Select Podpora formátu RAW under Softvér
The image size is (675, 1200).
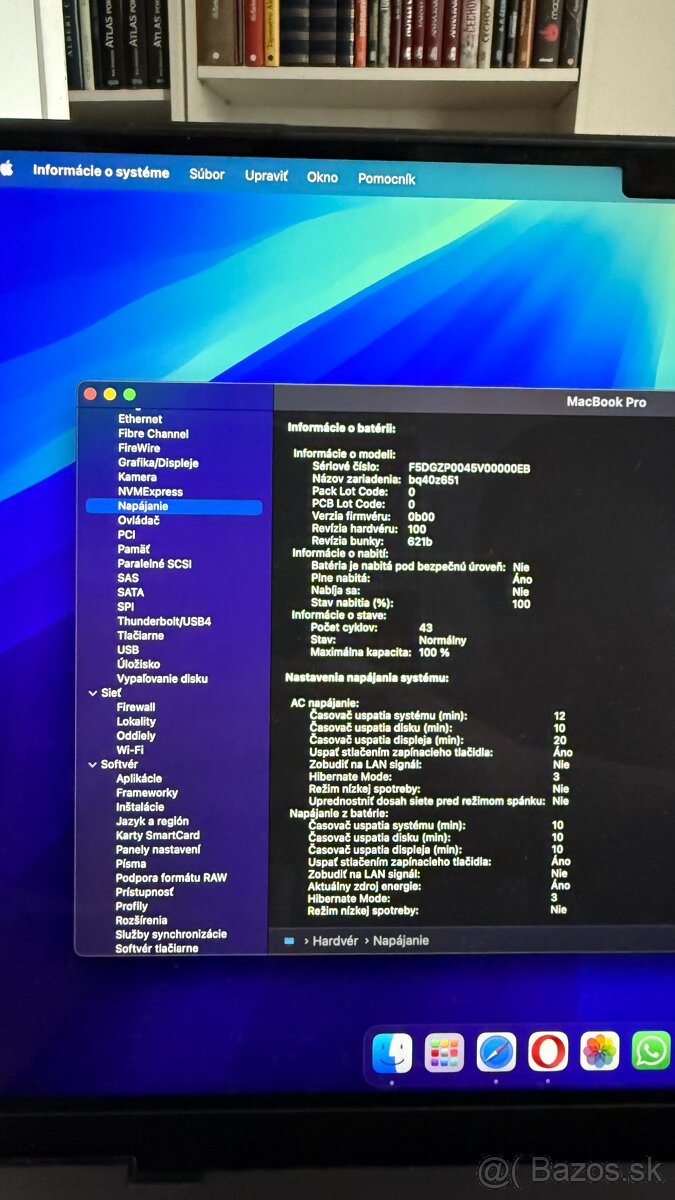(171, 877)
